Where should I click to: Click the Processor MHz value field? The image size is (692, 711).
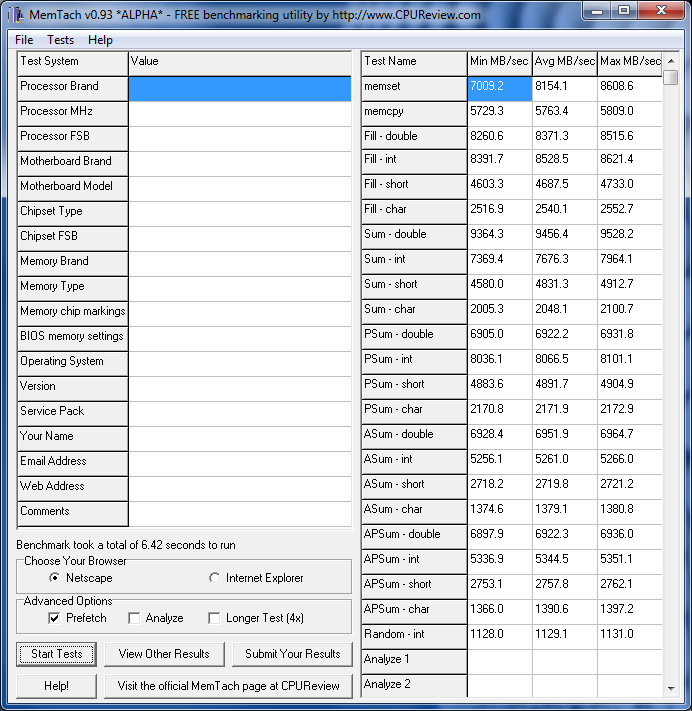tap(240, 114)
